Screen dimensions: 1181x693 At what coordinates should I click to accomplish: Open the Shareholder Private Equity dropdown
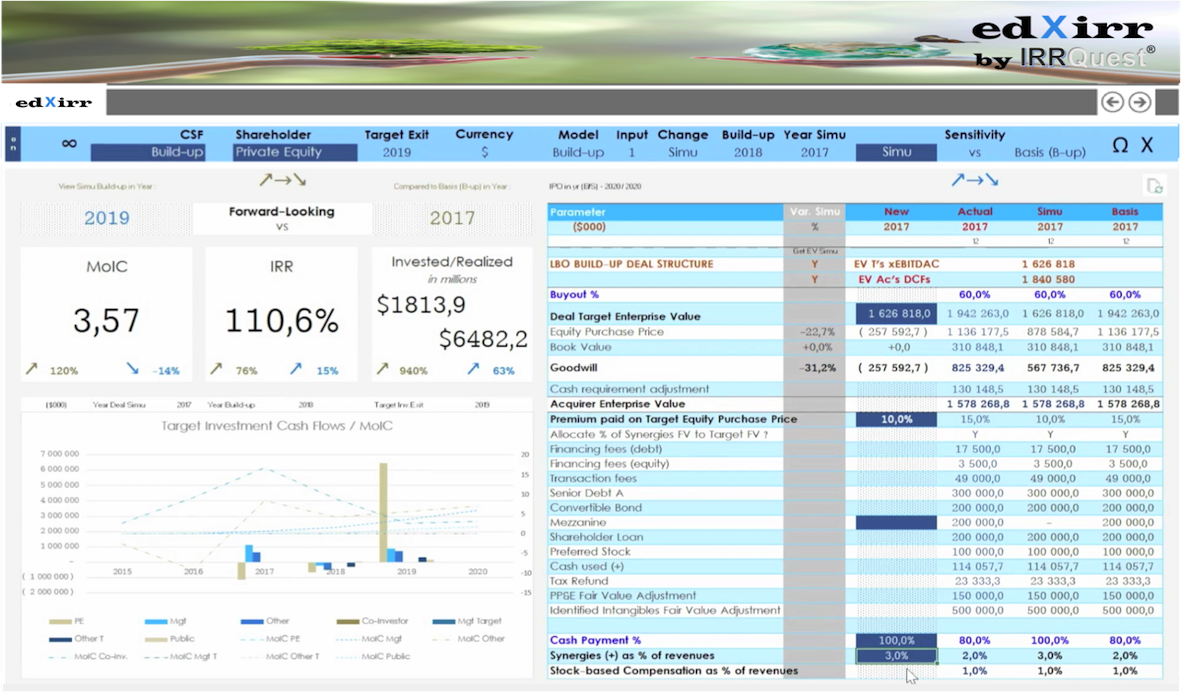point(295,153)
